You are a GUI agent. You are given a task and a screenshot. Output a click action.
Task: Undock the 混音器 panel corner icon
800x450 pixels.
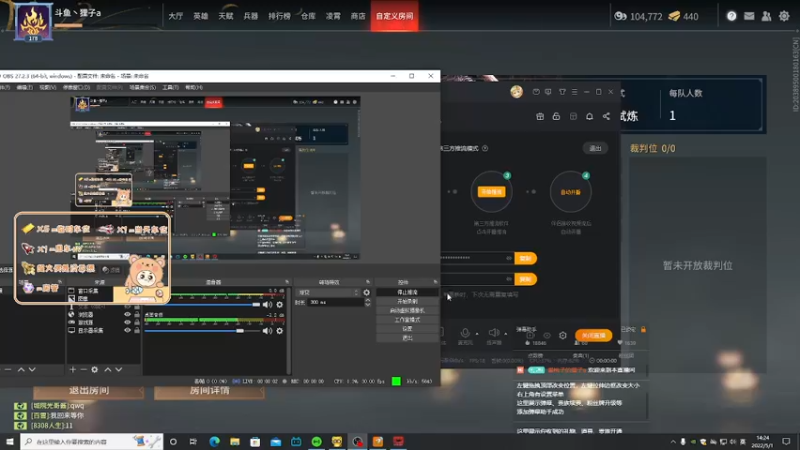click(x=287, y=282)
